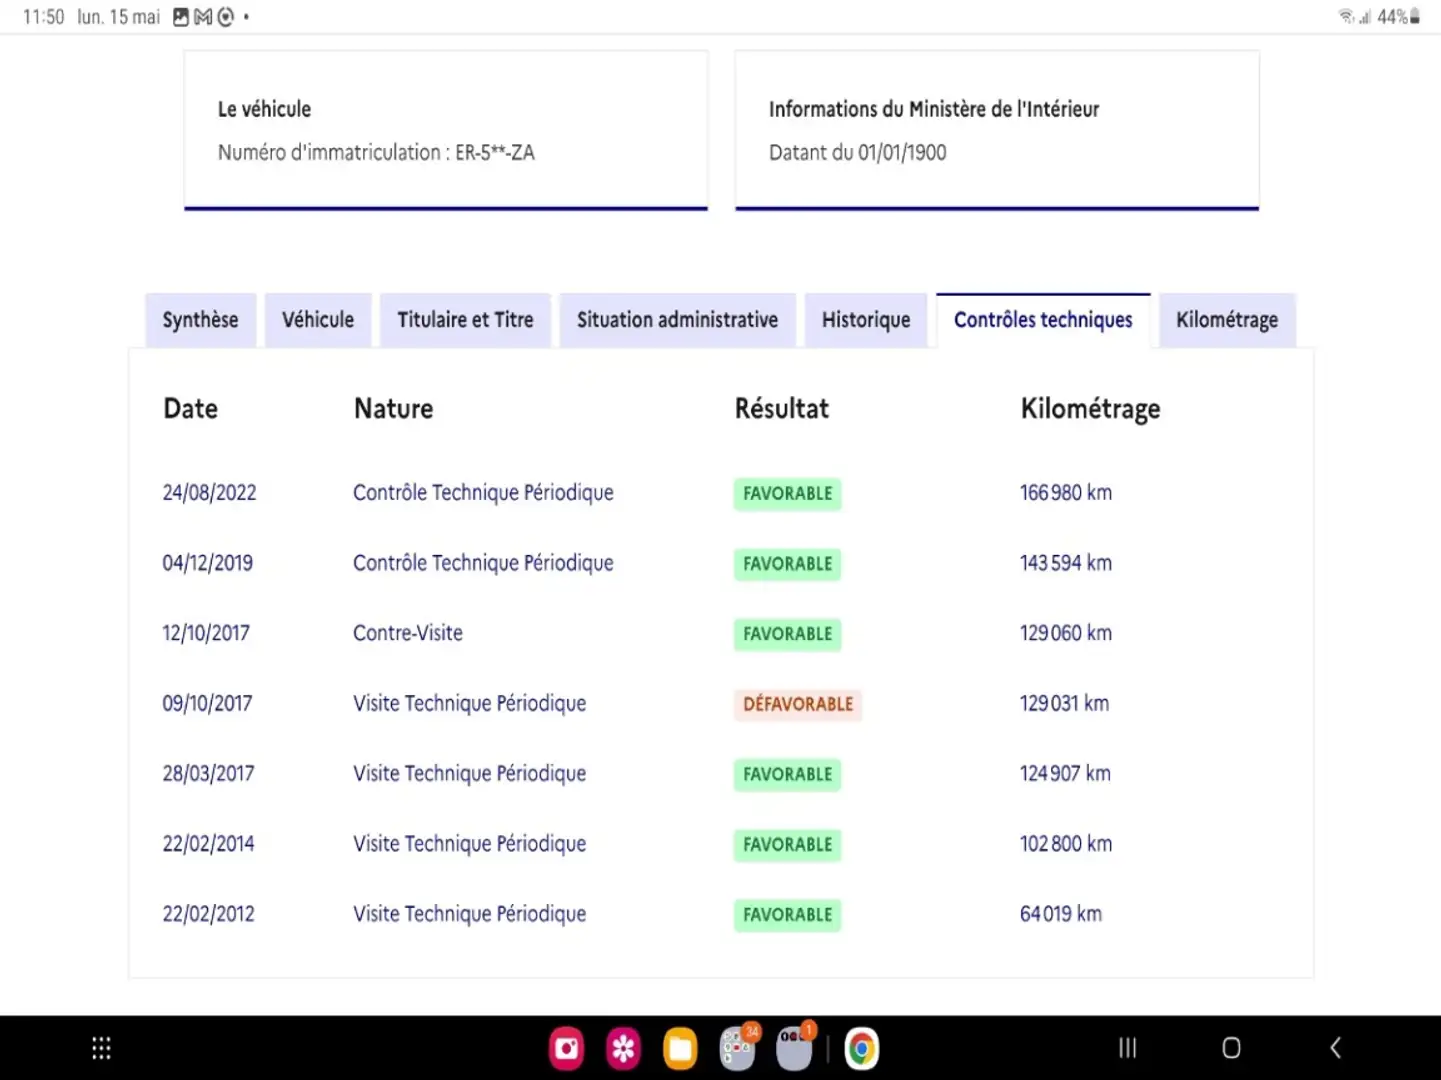This screenshot has width=1441, height=1080.
Task: Open the Gallery flower icon app
Action: click(x=623, y=1048)
